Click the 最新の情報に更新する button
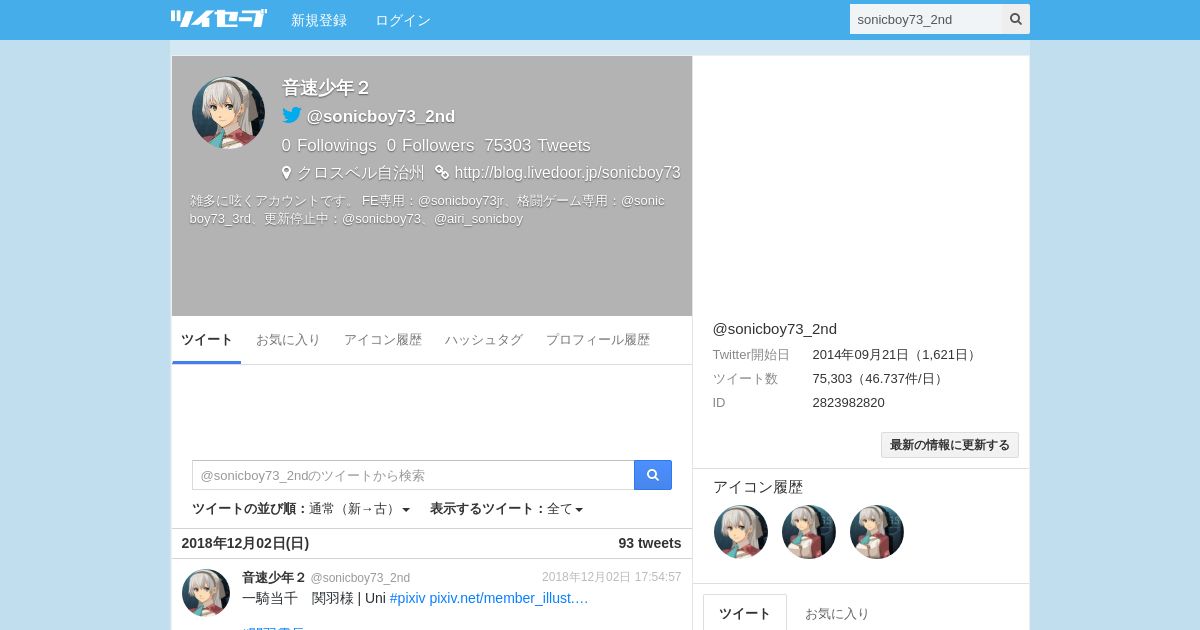The height and width of the screenshot is (630, 1200). [949, 445]
